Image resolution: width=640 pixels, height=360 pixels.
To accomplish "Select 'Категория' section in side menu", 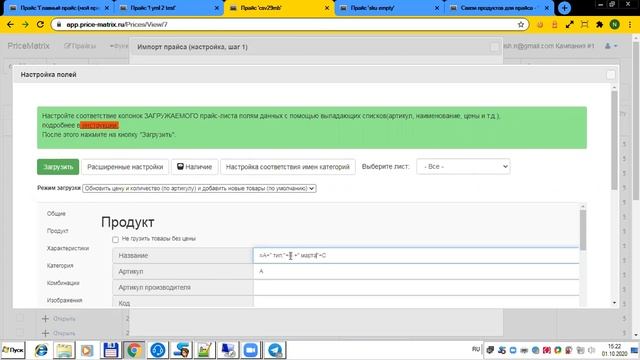I will [60, 266].
